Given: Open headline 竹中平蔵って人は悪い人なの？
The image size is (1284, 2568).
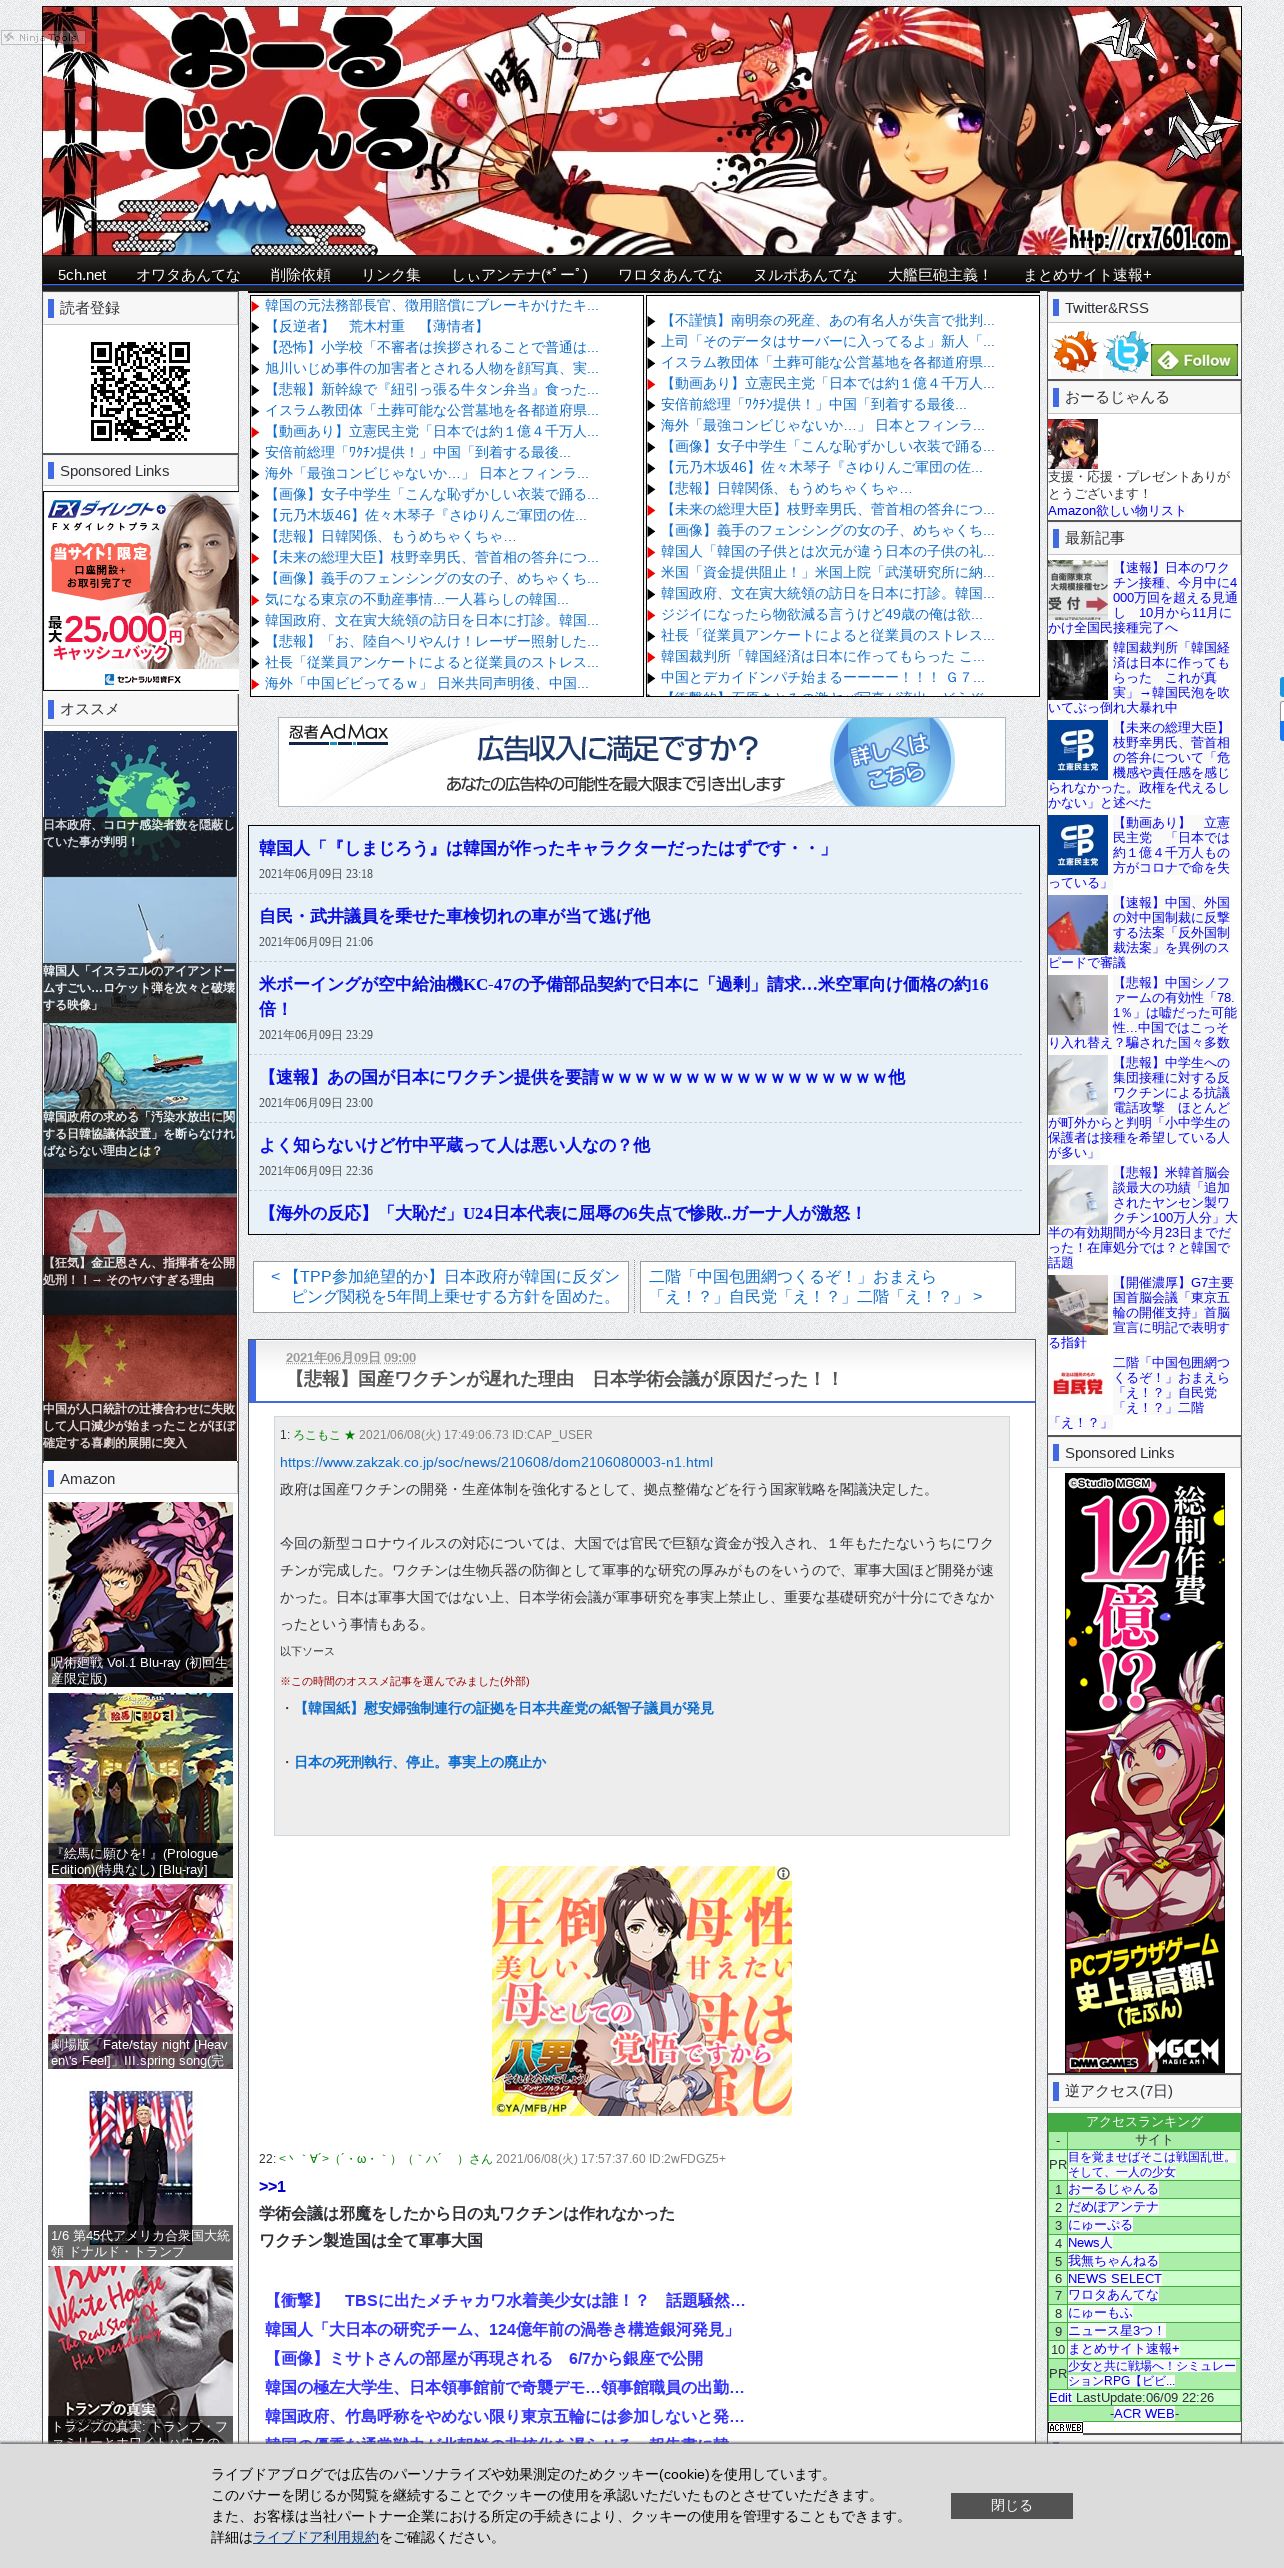Looking at the screenshot, I should pos(454,1145).
